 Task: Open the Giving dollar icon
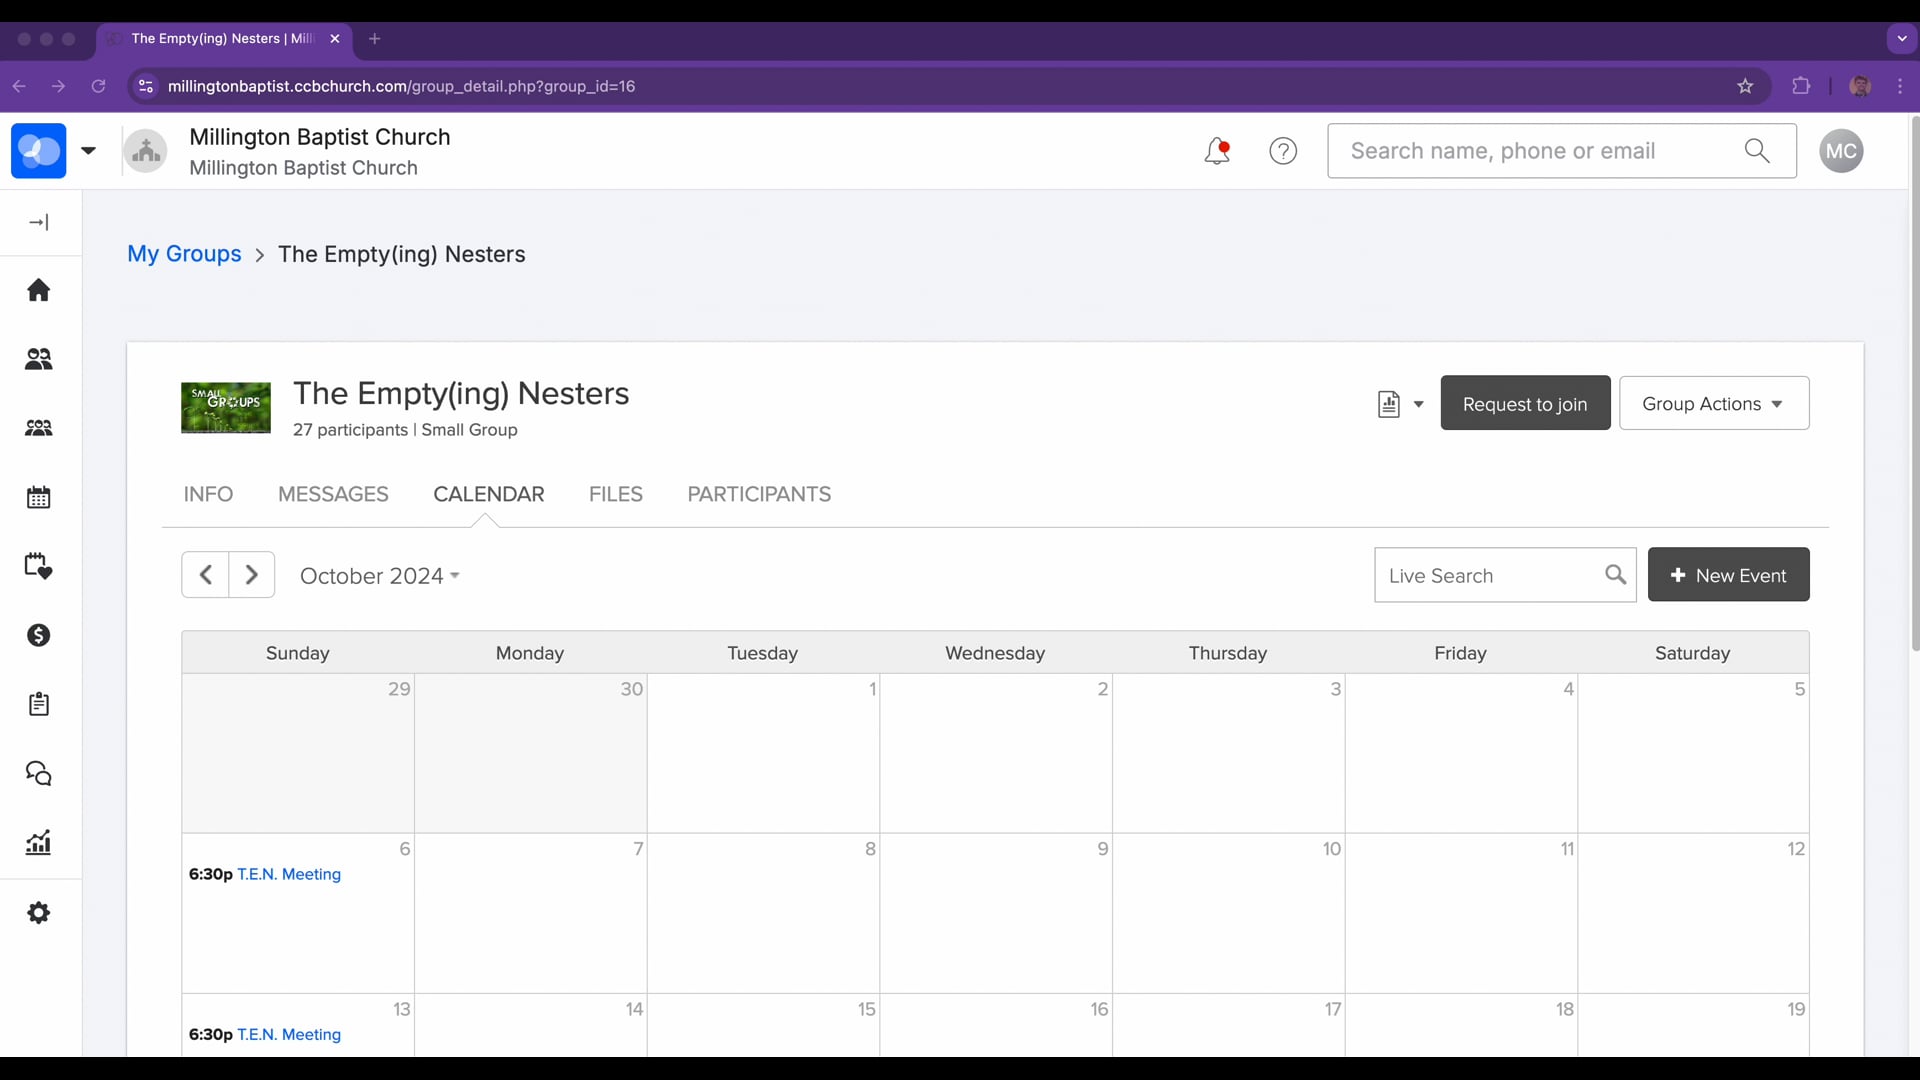point(39,635)
